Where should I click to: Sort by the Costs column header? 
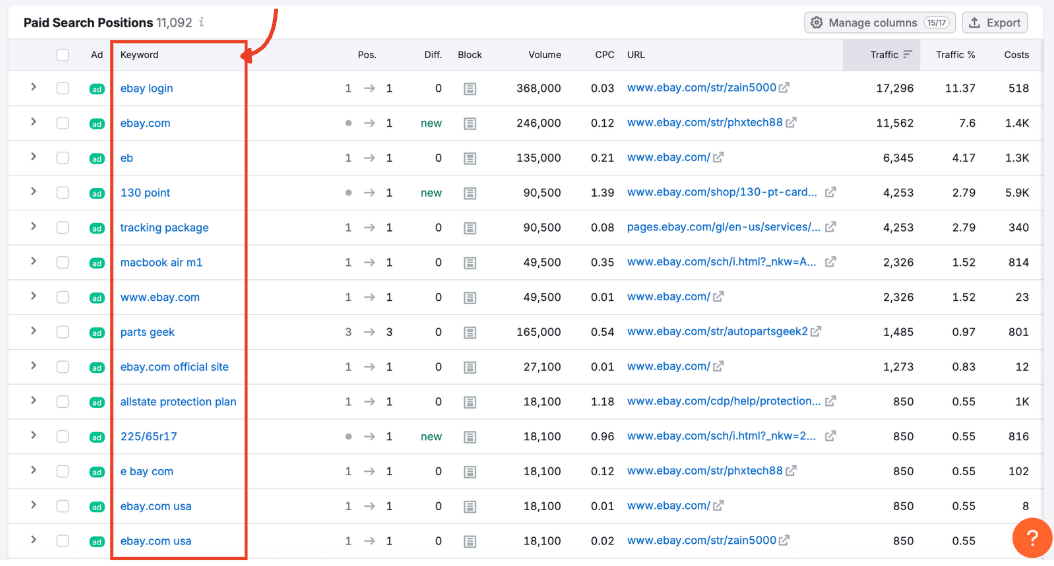pyautogui.click(x=1016, y=55)
